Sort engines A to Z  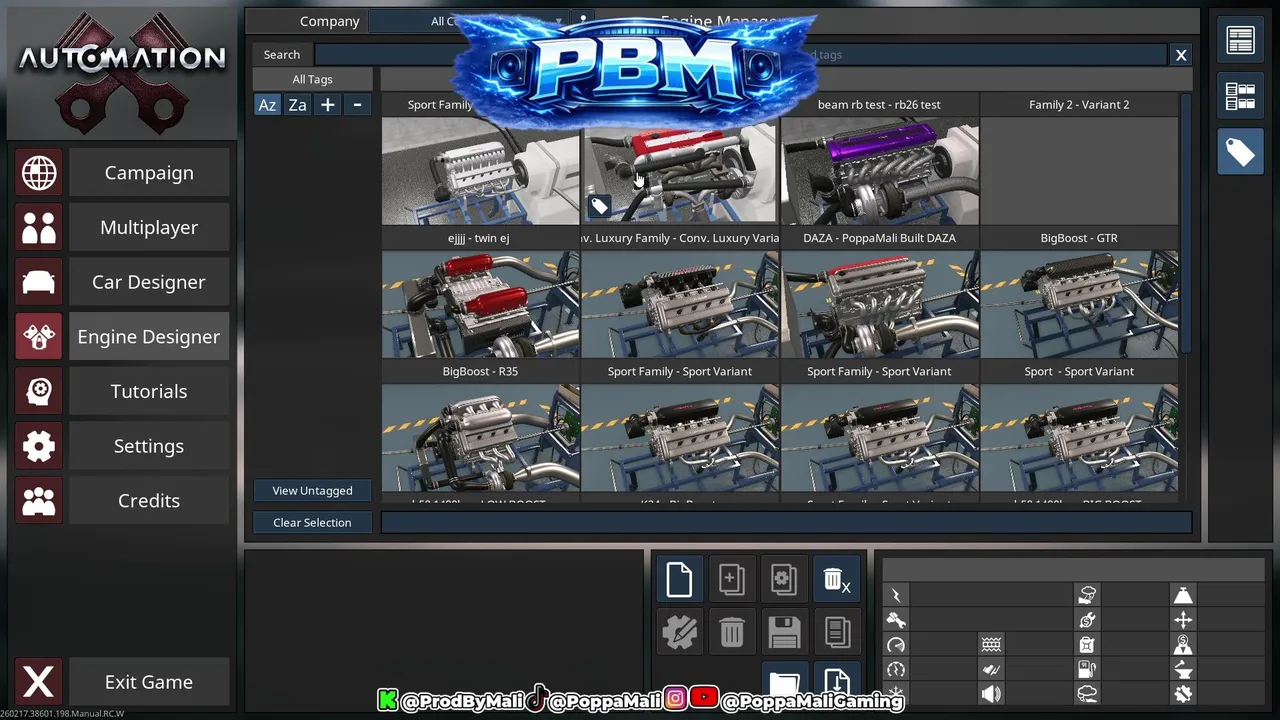[x=267, y=105]
